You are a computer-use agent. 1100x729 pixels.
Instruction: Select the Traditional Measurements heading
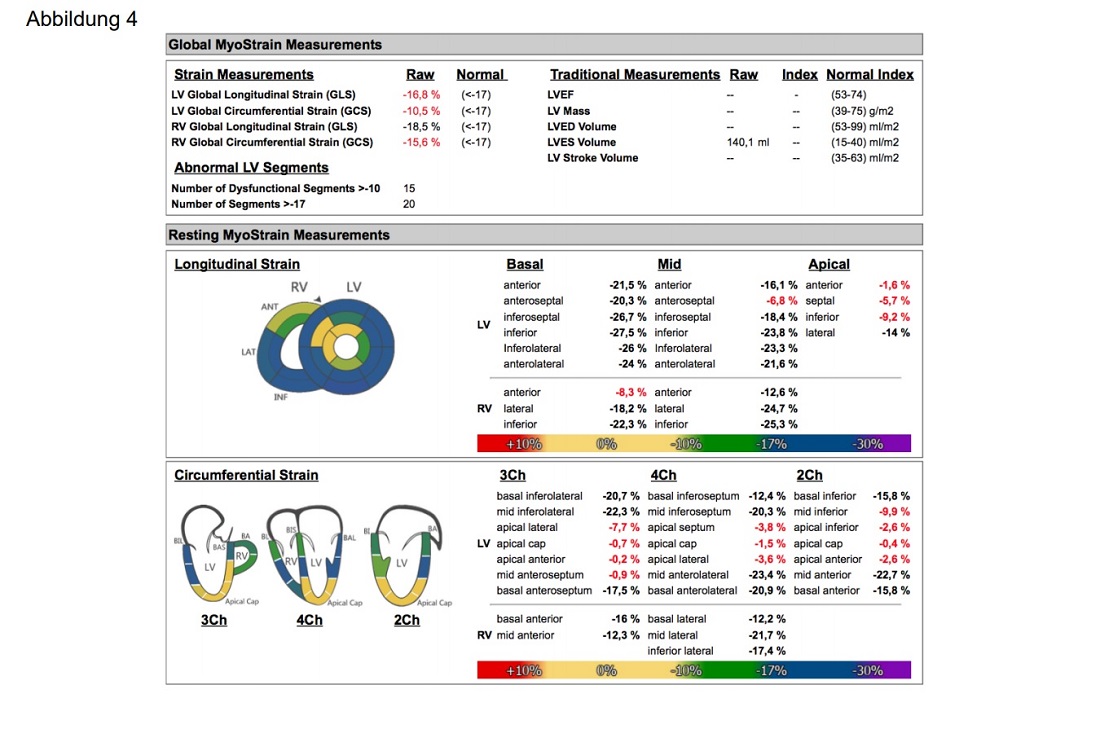click(635, 75)
